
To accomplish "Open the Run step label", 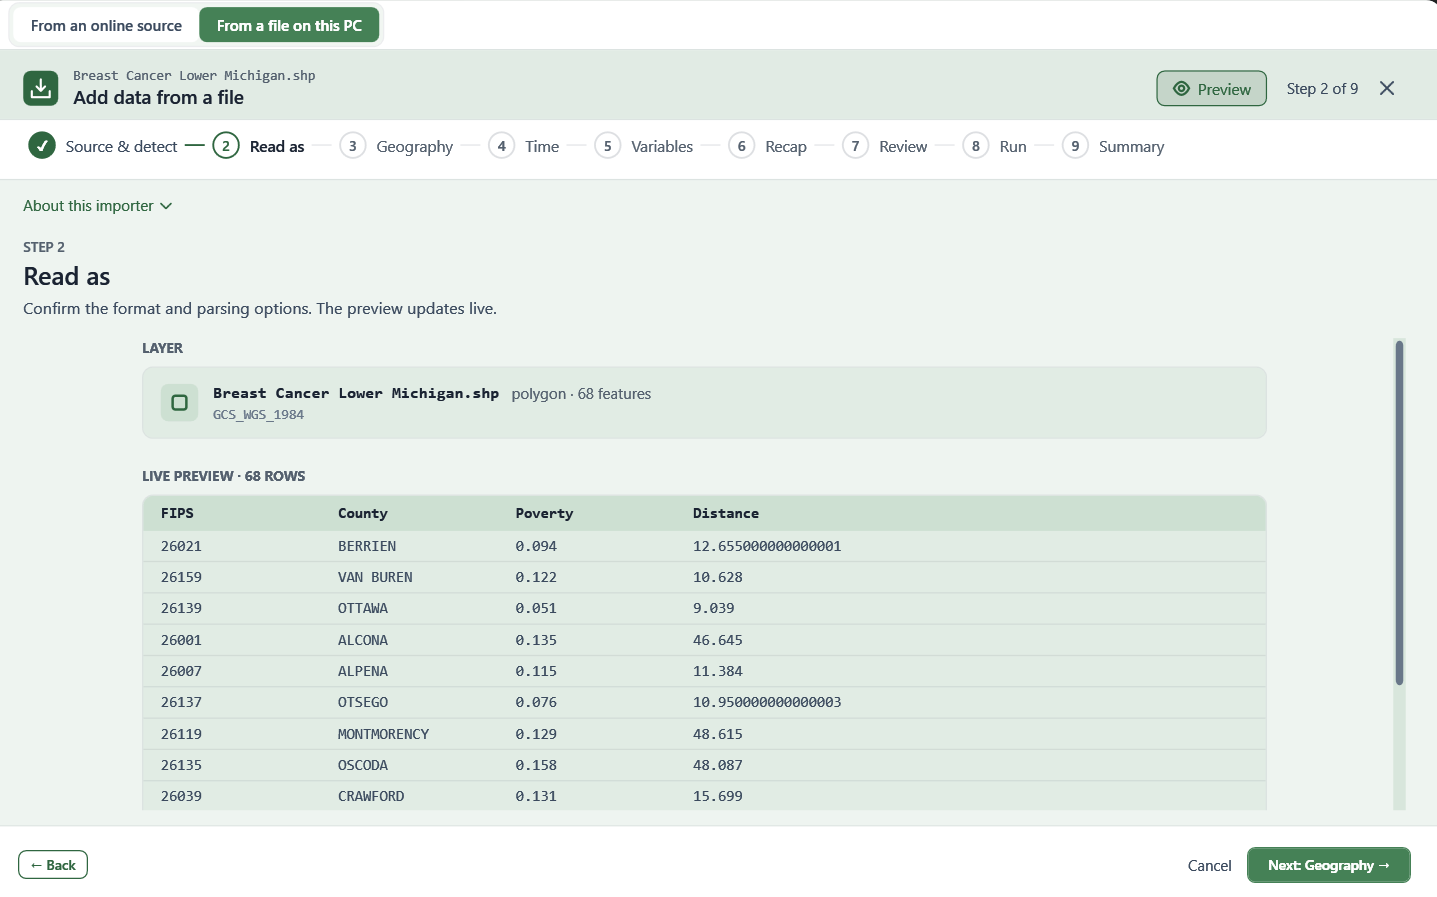I will coord(1013,147).
